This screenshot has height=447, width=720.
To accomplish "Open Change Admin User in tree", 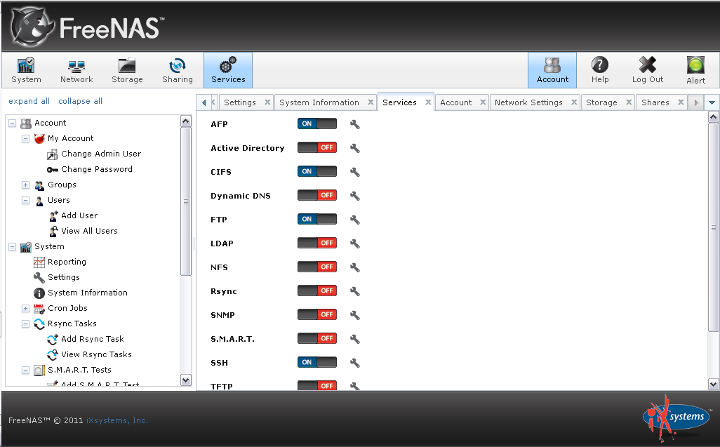I will pos(101,154).
